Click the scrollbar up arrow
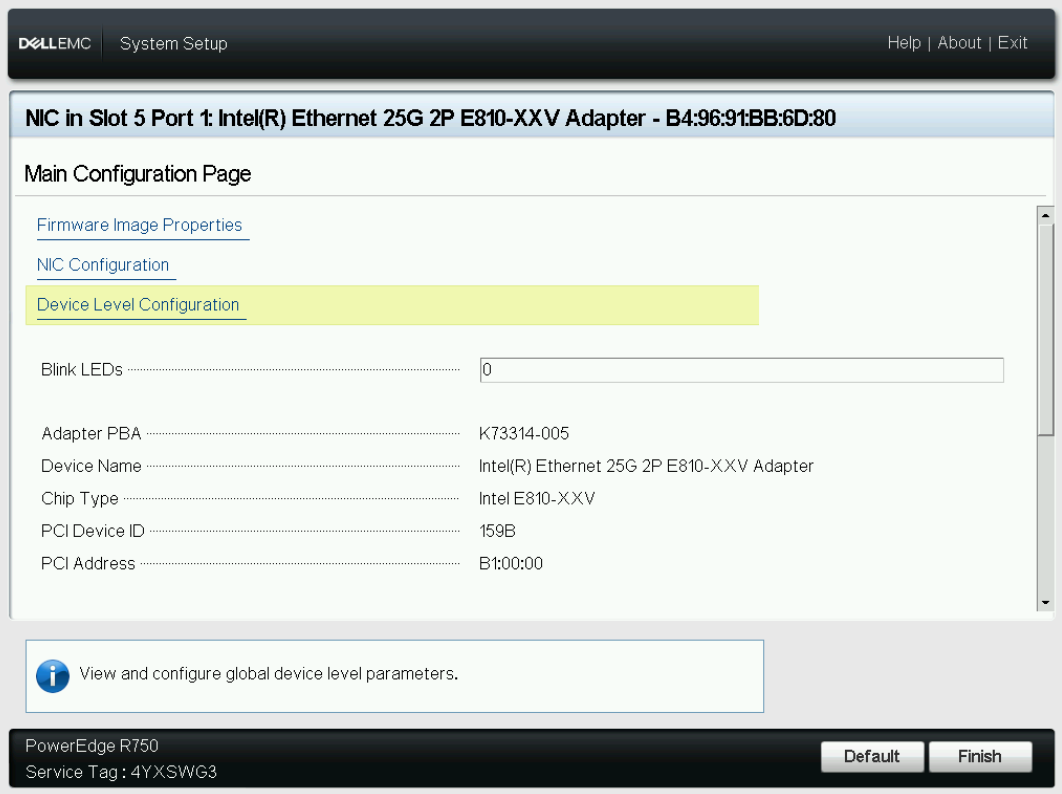This screenshot has width=1062, height=794. (1046, 214)
